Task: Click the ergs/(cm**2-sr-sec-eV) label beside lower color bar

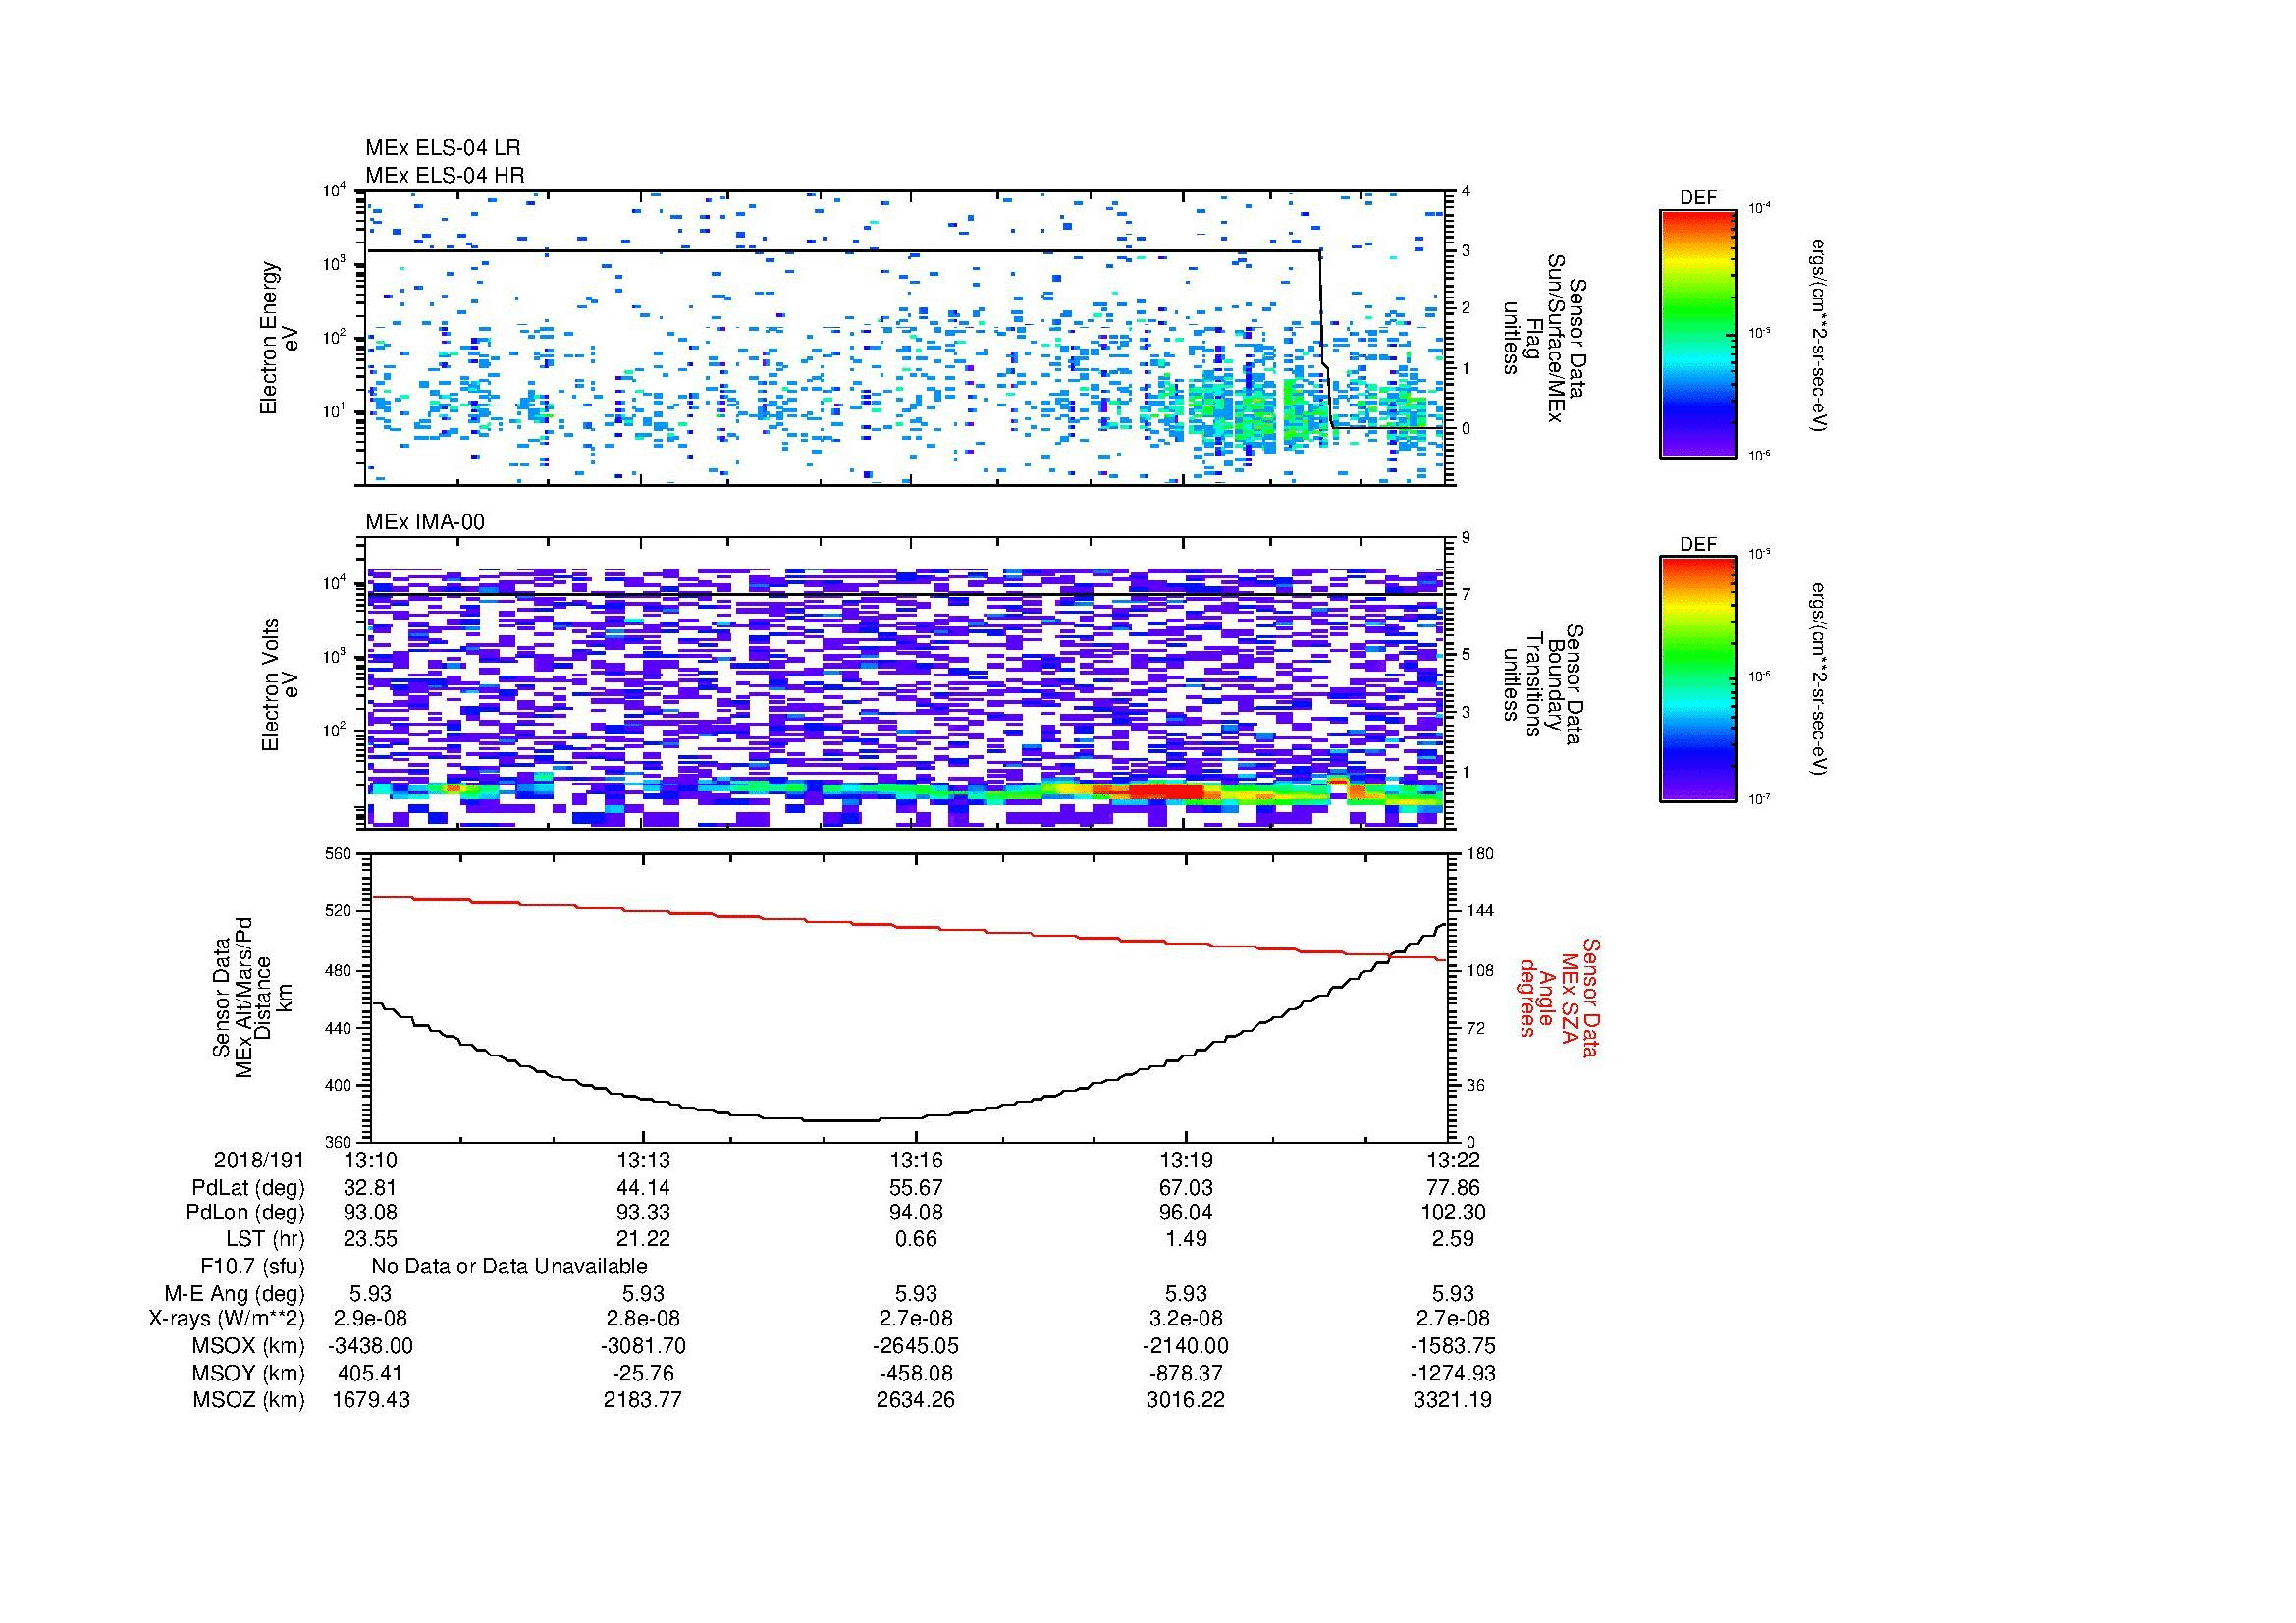Action: click(x=1820, y=679)
